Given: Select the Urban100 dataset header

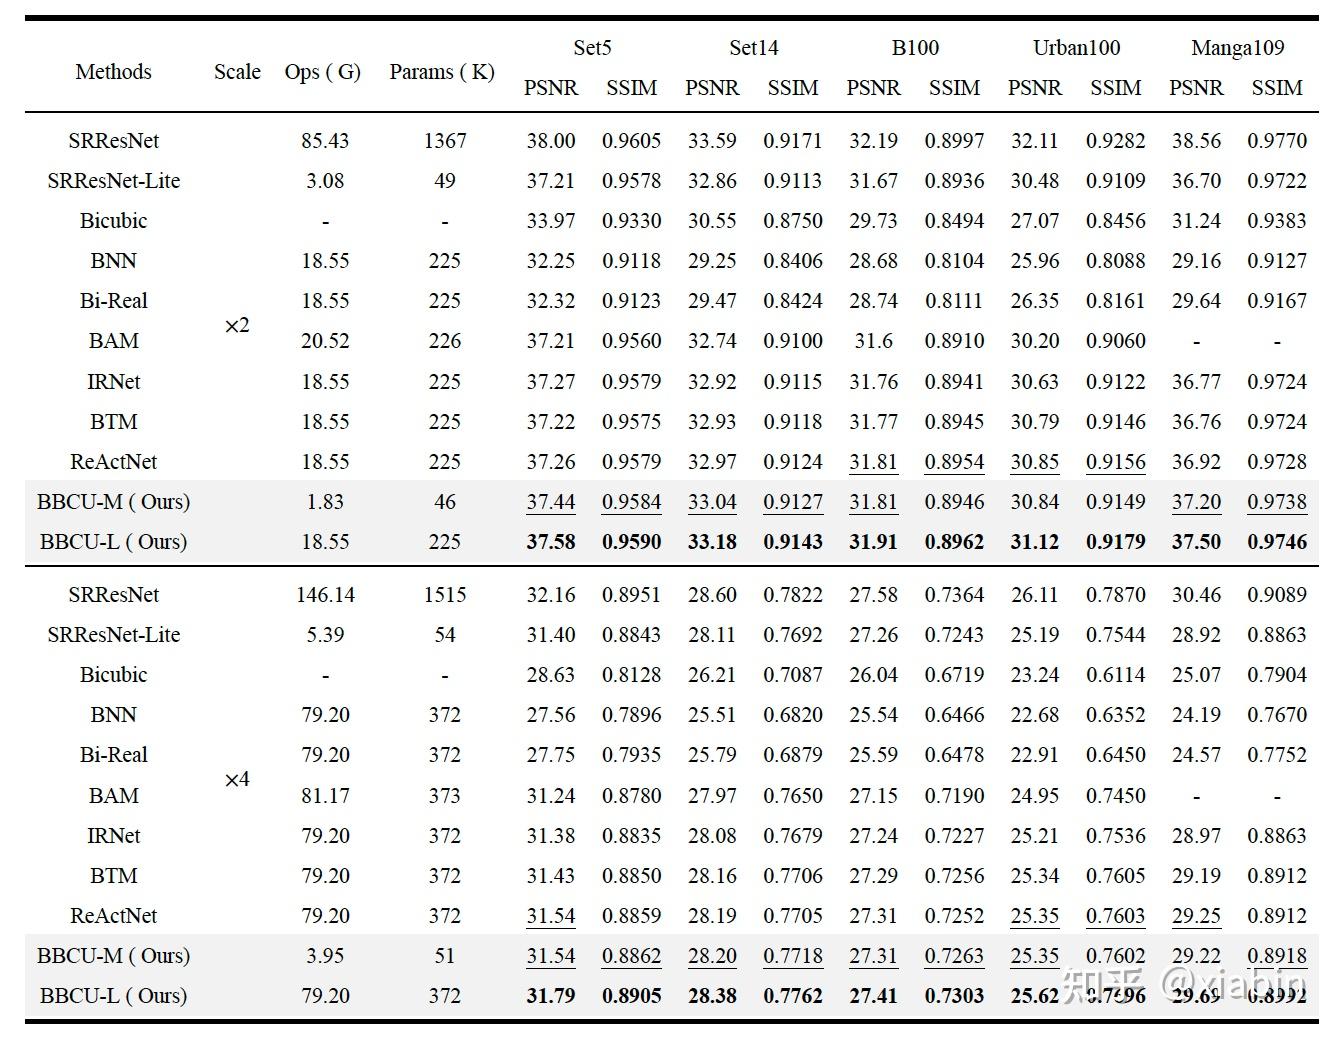Looking at the screenshot, I should [1076, 48].
